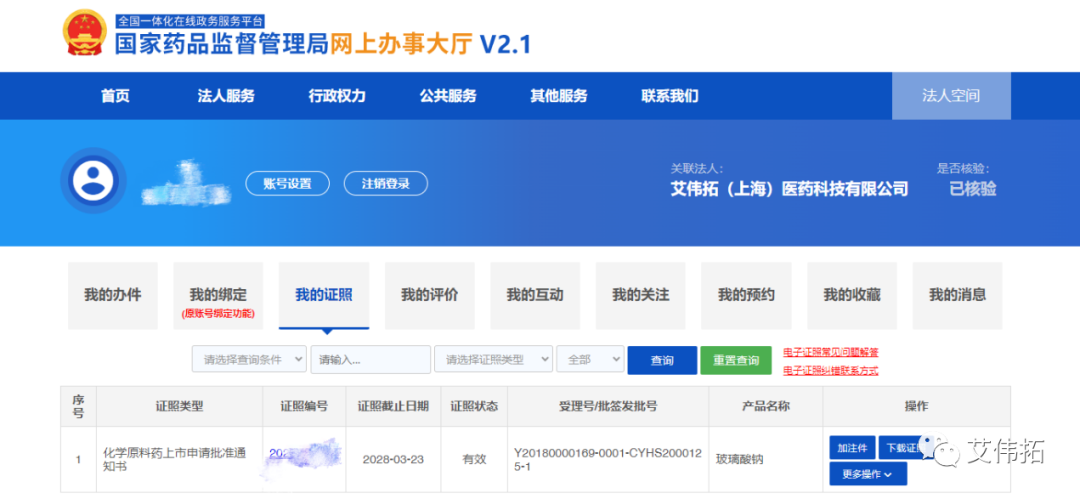
Task: Switch to the 我的收藏 tab
Action: point(852,295)
